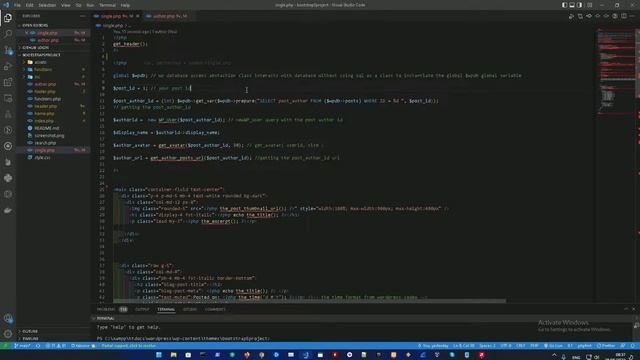Screen dimensions: 640x360
Task: Open functions.php in the file tree
Action: click(x=48, y=99)
